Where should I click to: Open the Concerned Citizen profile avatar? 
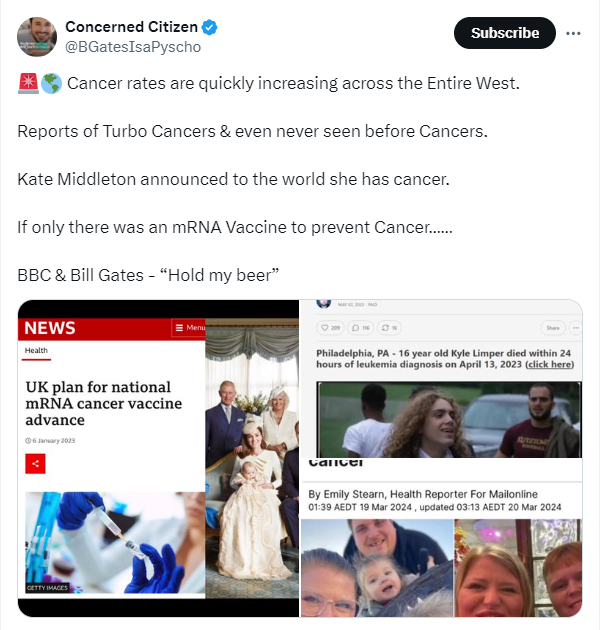click(37, 37)
